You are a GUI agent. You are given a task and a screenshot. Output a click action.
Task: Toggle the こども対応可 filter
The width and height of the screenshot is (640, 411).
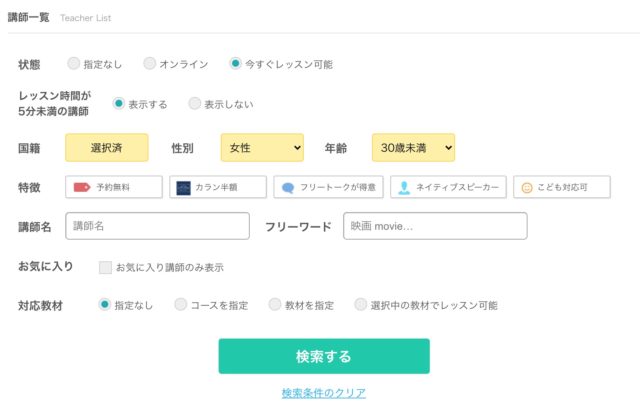click(x=562, y=187)
